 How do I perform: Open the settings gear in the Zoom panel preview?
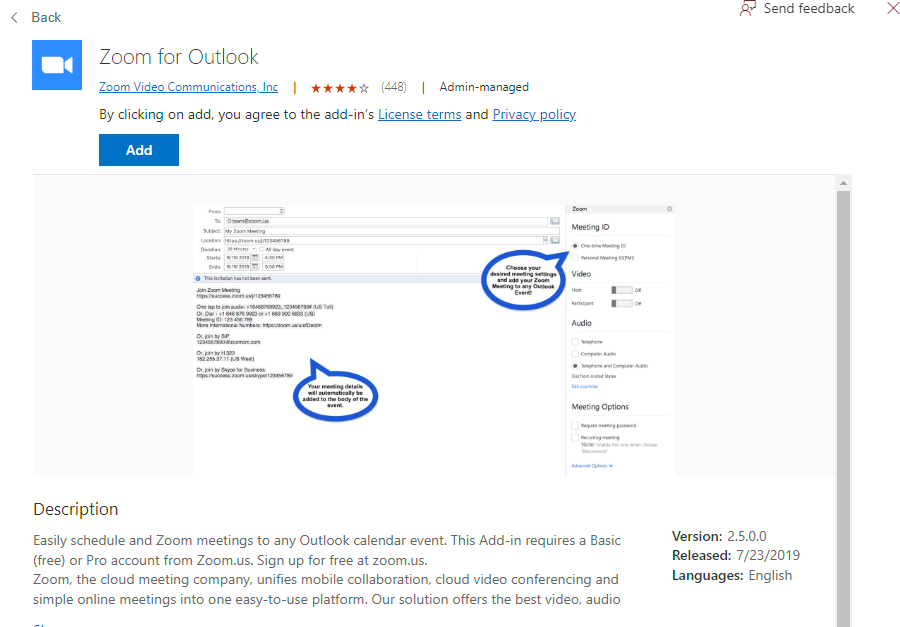(x=668, y=208)
